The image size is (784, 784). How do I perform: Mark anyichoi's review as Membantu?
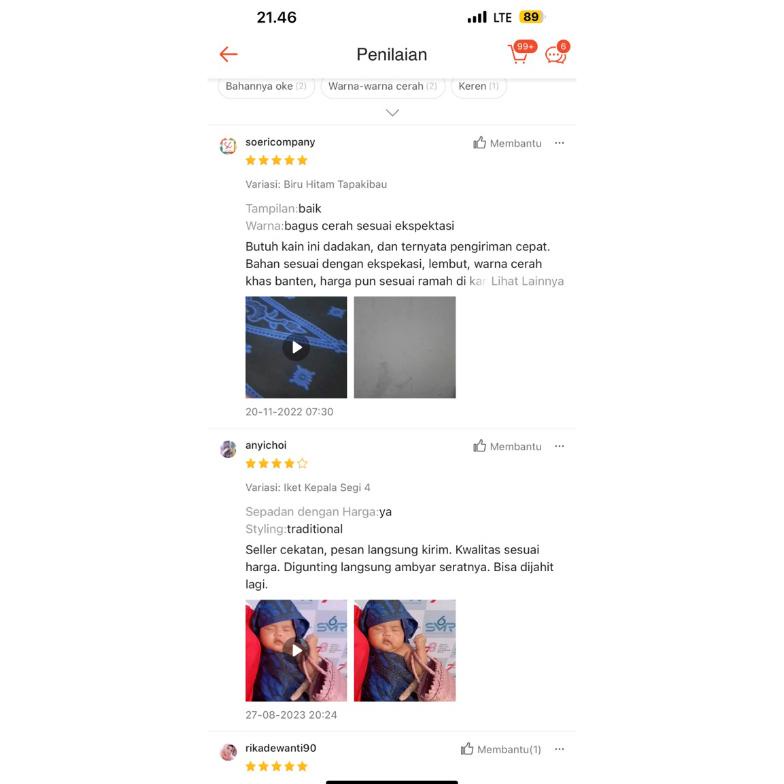[507, 446]
